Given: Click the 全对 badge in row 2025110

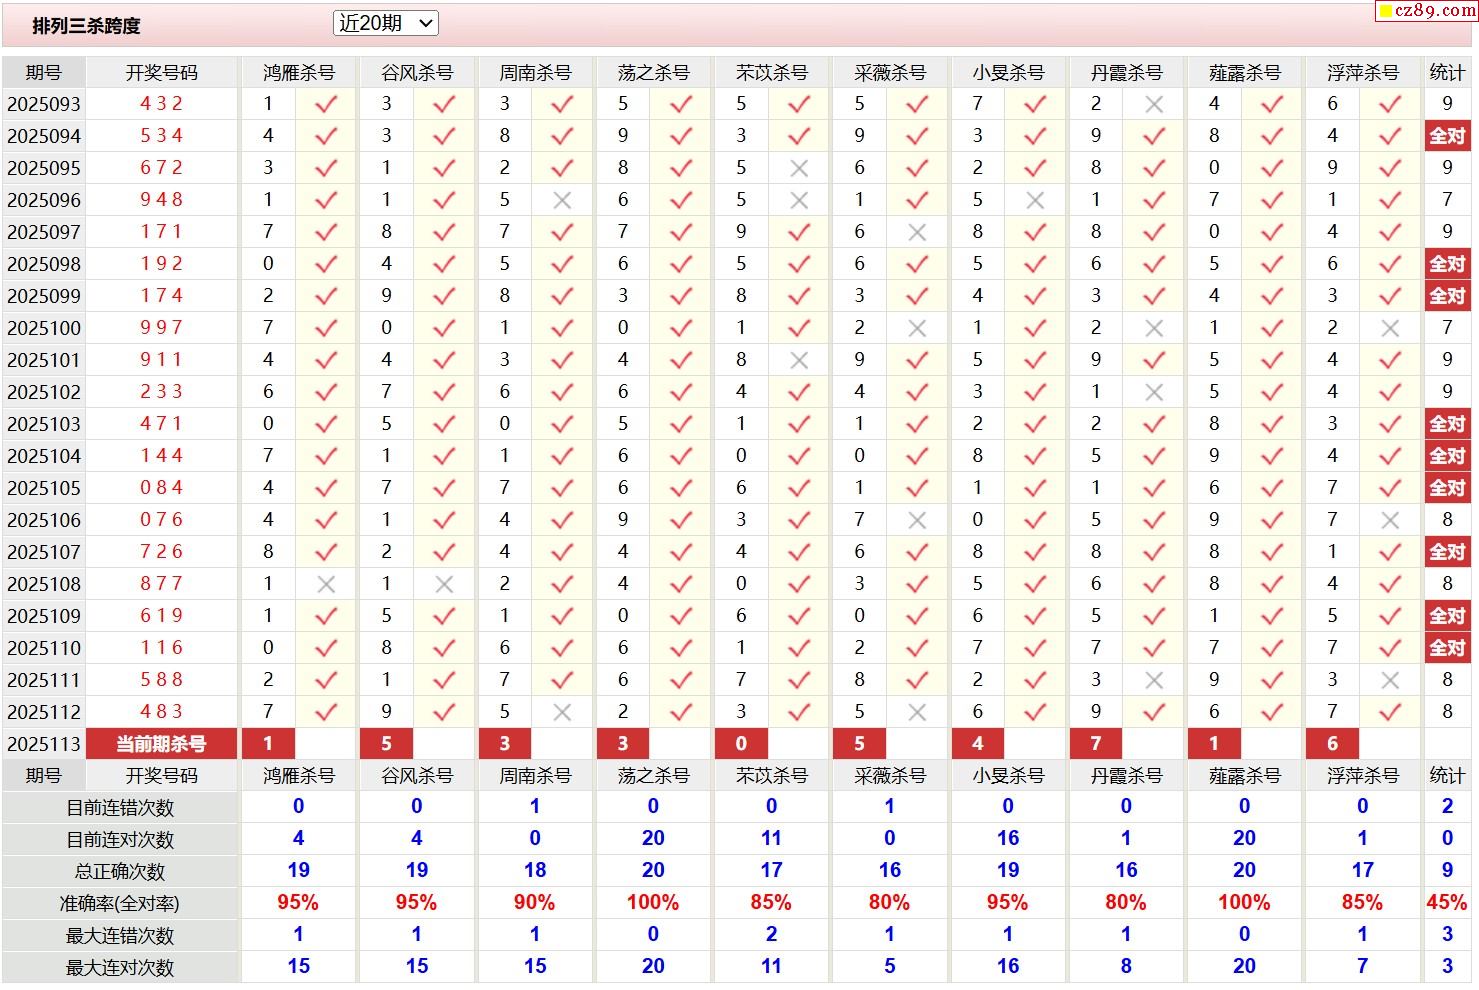Looking at the screenshot, I should point(1447,648).
